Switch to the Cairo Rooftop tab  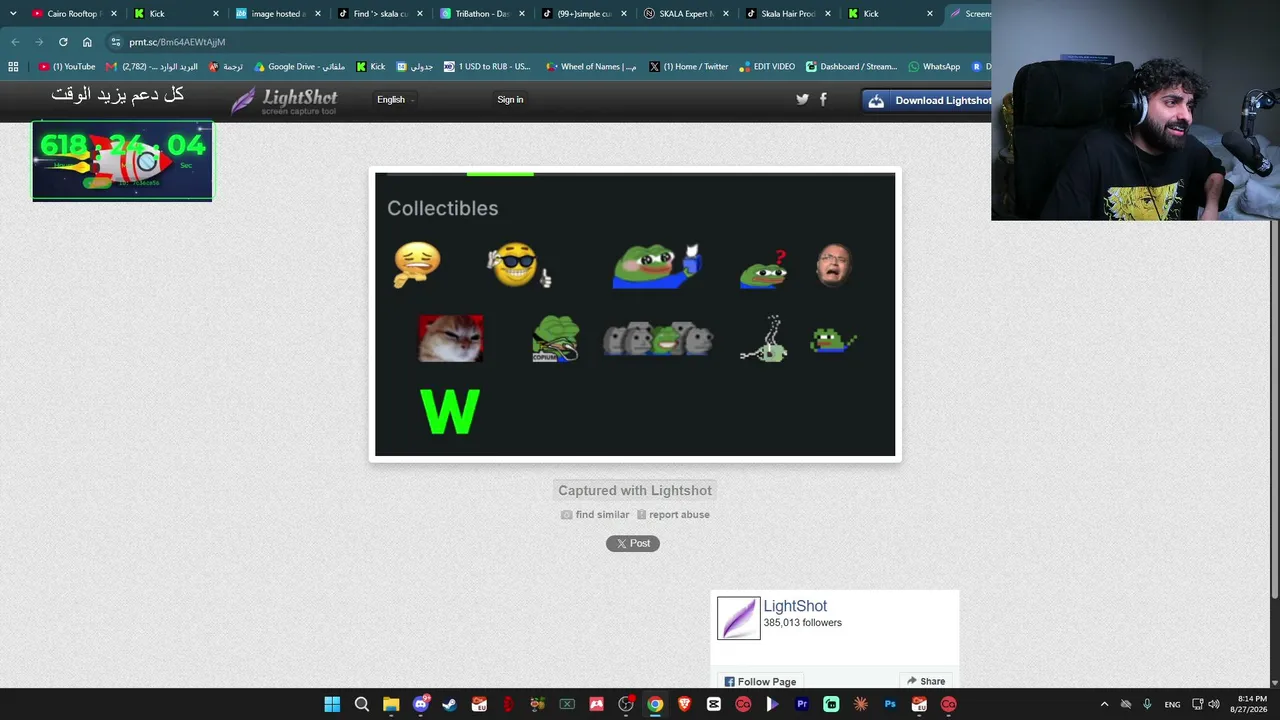pyautogui.click(x=75, y=14)
